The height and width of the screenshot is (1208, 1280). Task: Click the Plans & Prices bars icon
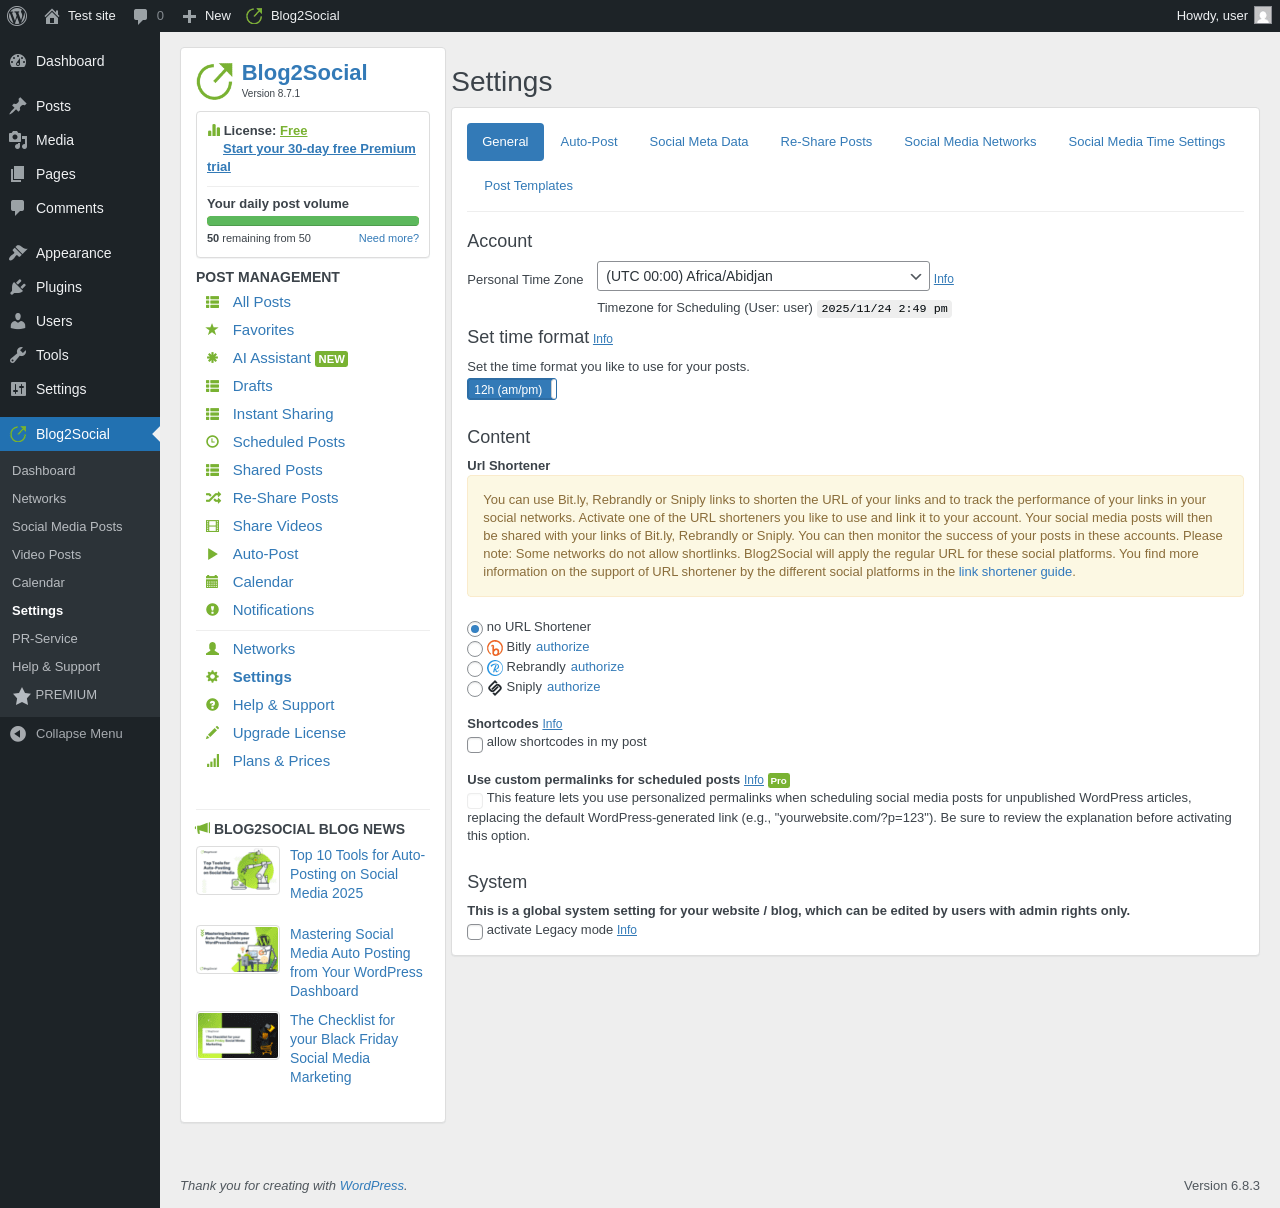point(212,761)
